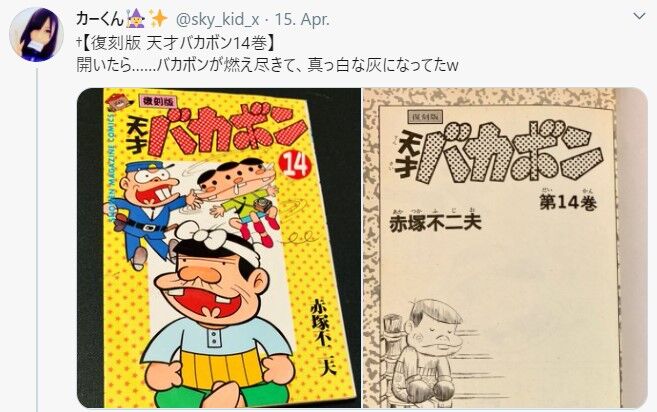
Task: Click the 復刻版 label on the color cover
Action: click(x=158, y=101)
